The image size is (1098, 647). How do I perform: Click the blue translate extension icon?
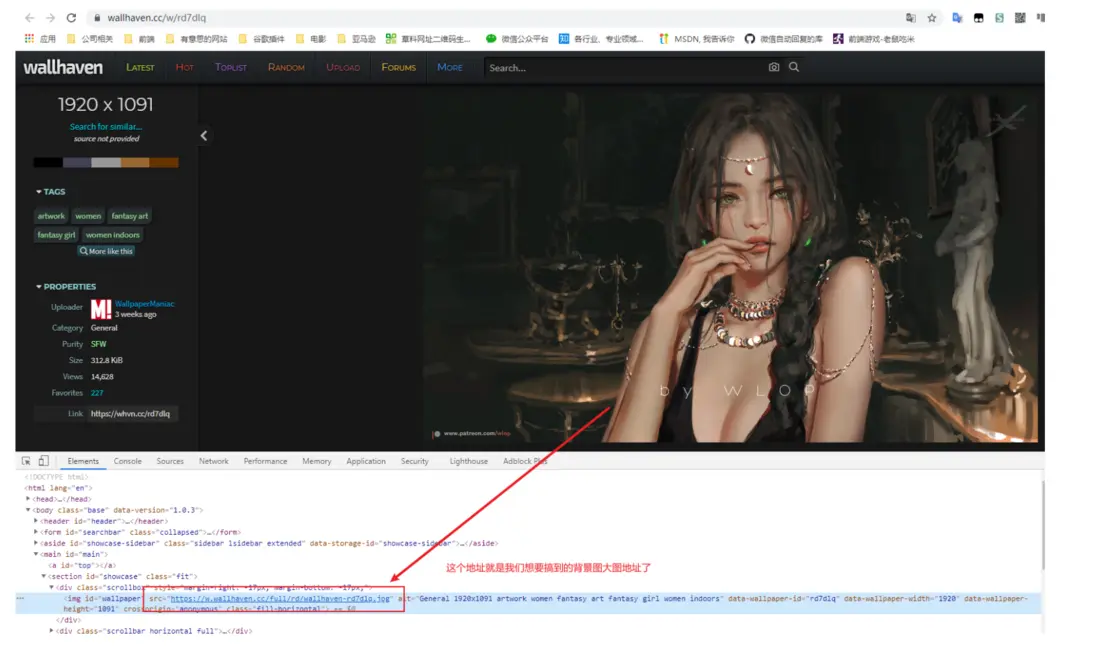click(x=957, y=18)
